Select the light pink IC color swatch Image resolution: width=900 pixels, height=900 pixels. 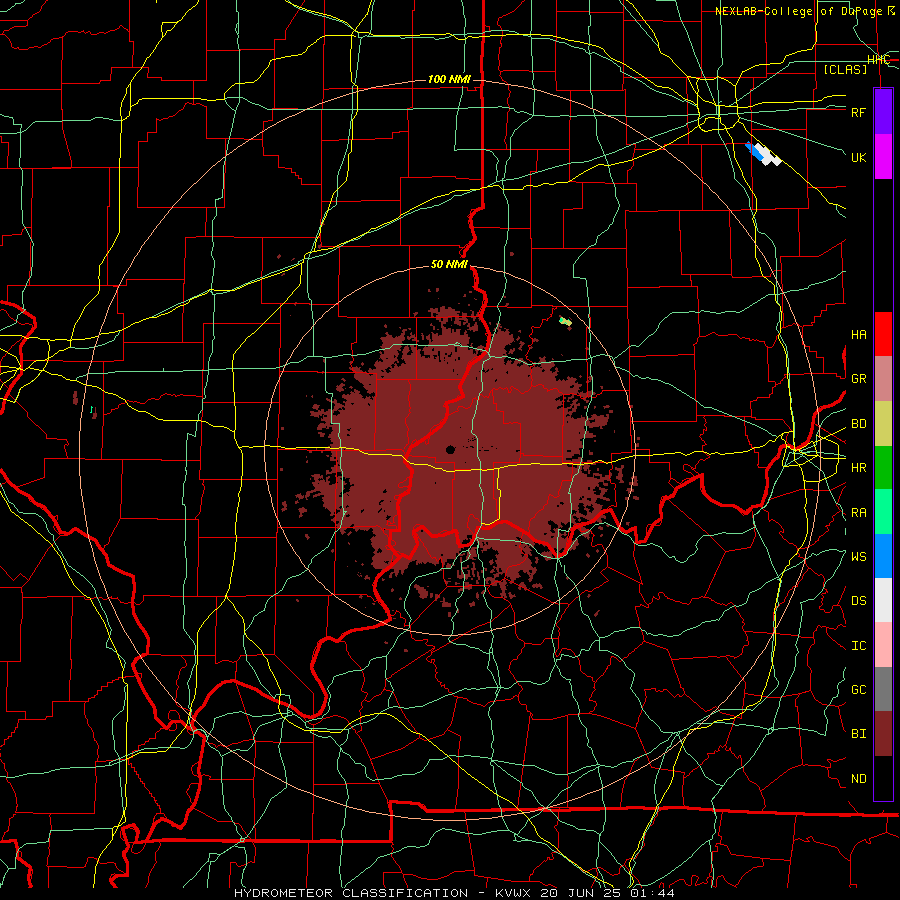tap(883, 645)
